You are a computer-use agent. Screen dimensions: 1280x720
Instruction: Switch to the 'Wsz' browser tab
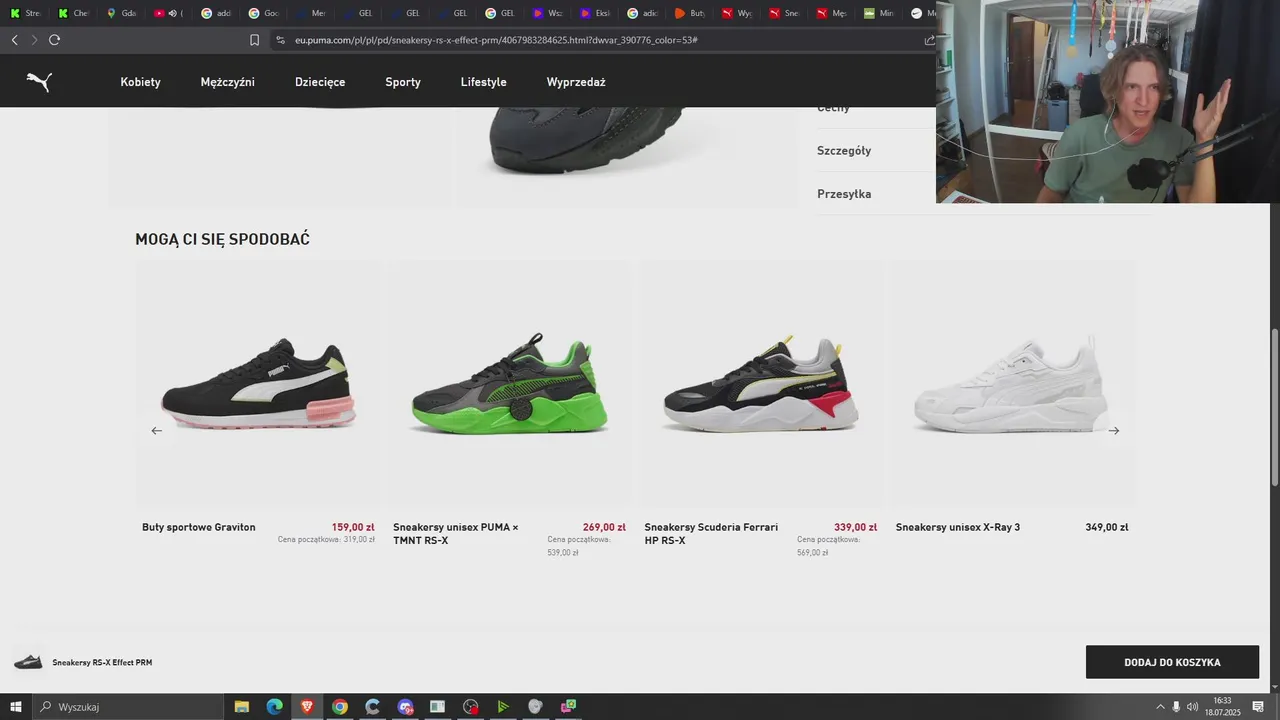click(x=547, y=13)
